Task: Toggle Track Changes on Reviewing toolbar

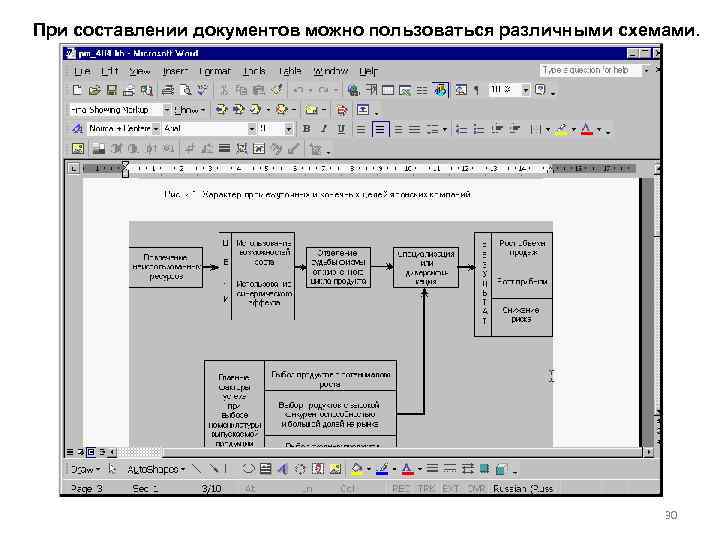Action: point(342,110)
